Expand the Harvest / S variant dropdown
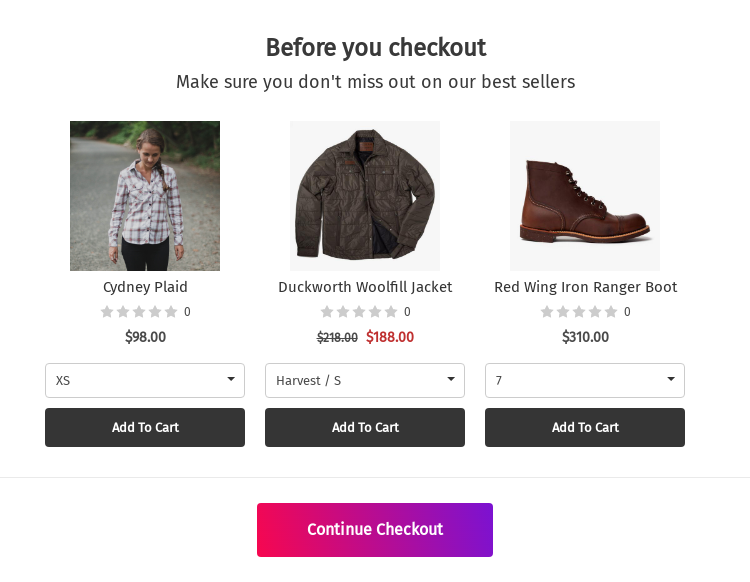 pyautogui.click(x=365, y=380)
